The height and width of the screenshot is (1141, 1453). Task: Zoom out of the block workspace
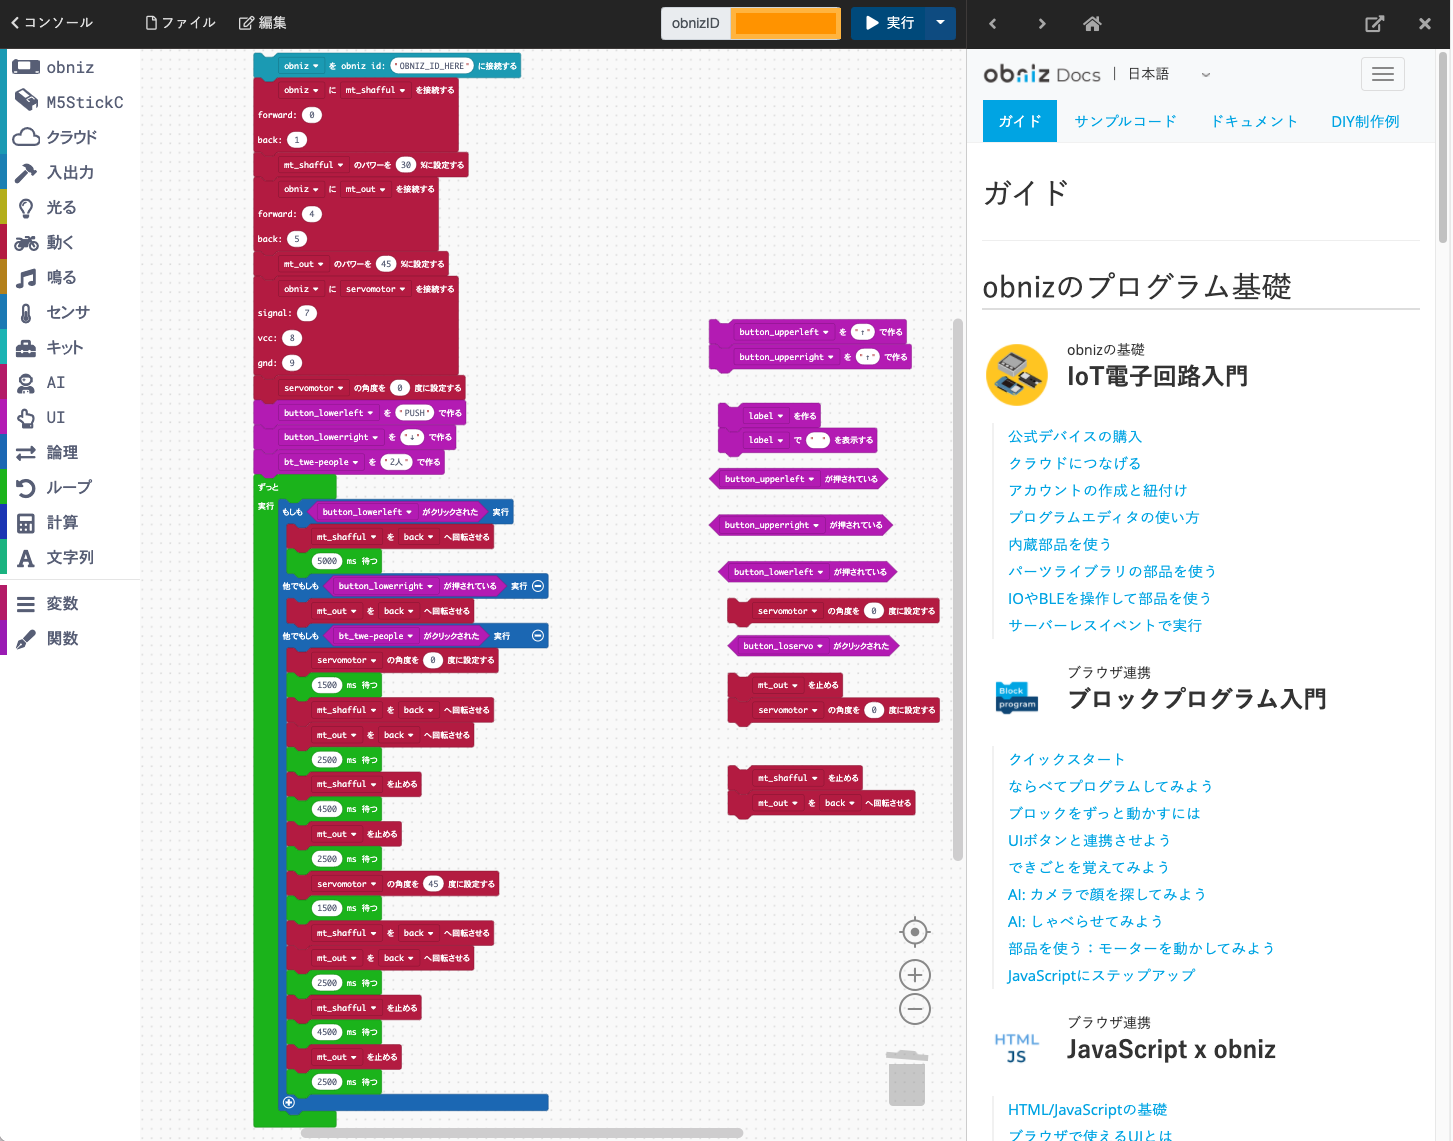[914, 1009]
